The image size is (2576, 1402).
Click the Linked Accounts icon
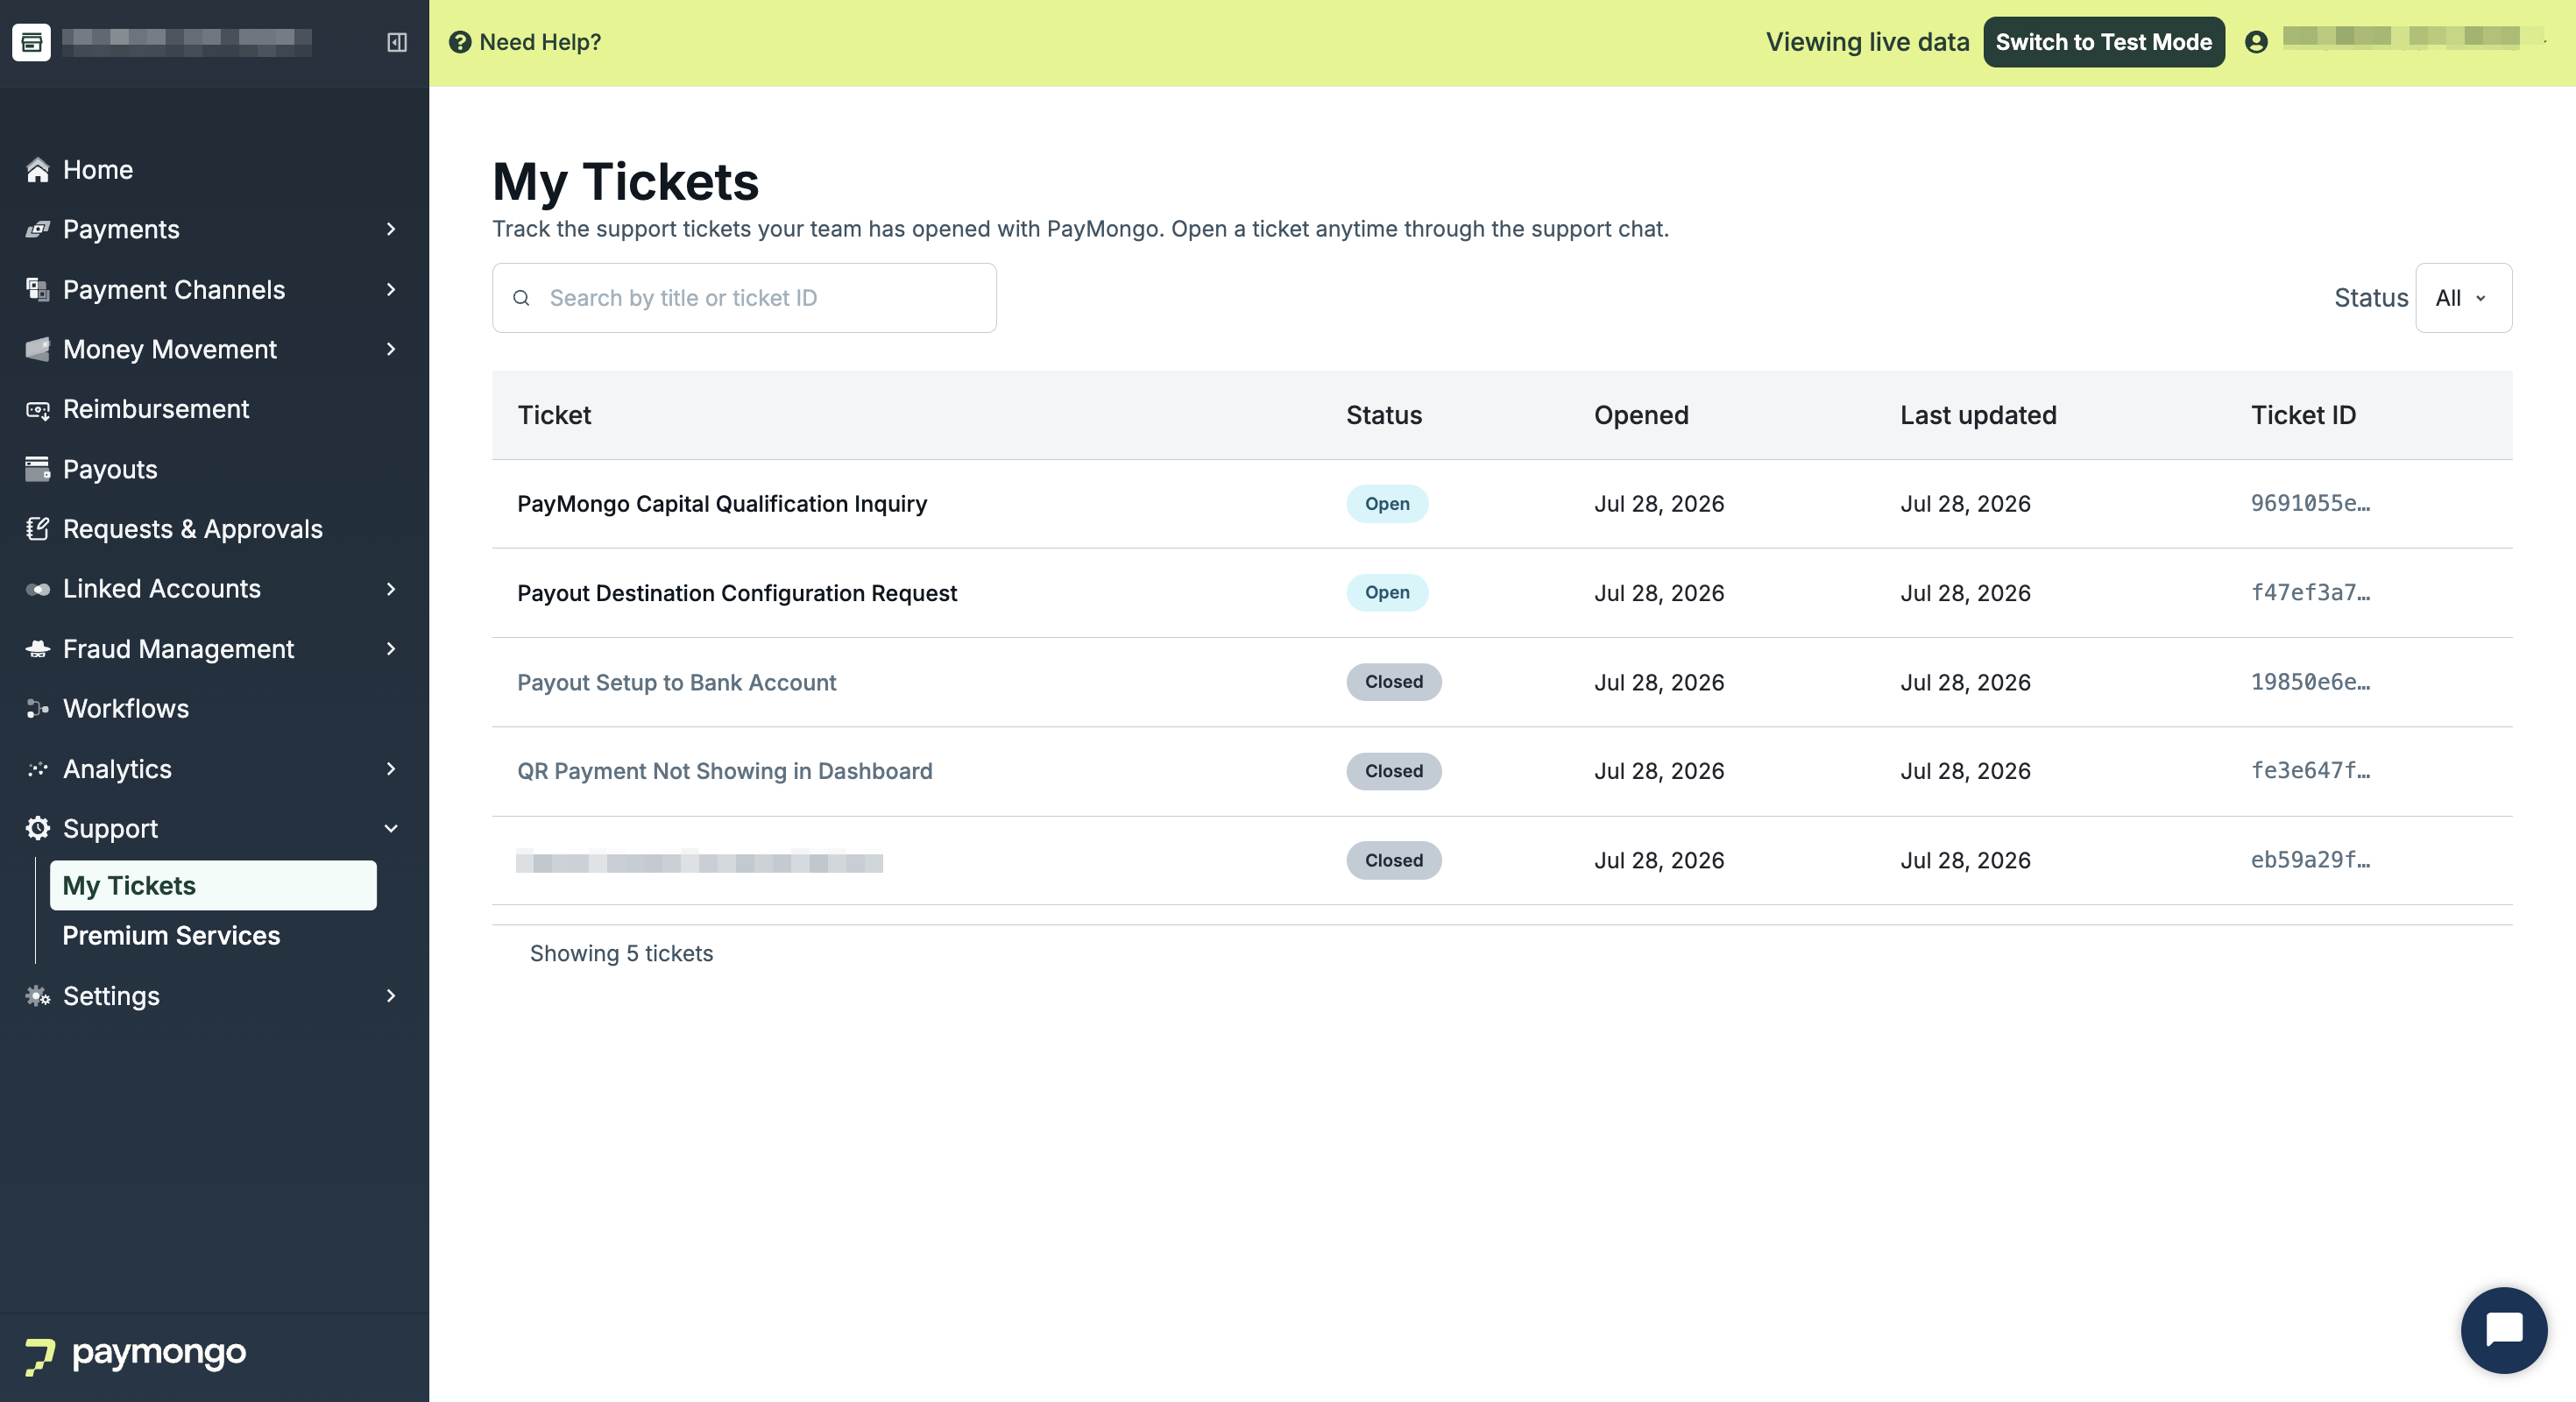click(x=38, y=589)
